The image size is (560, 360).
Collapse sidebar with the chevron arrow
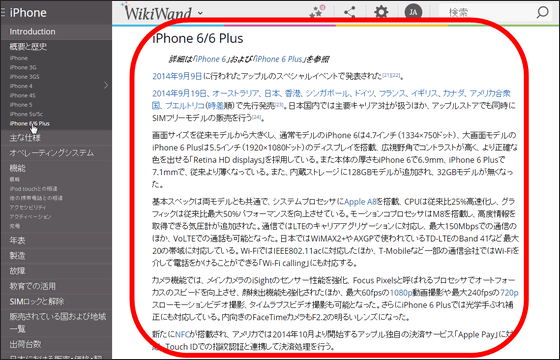click(x=106, y=86)
